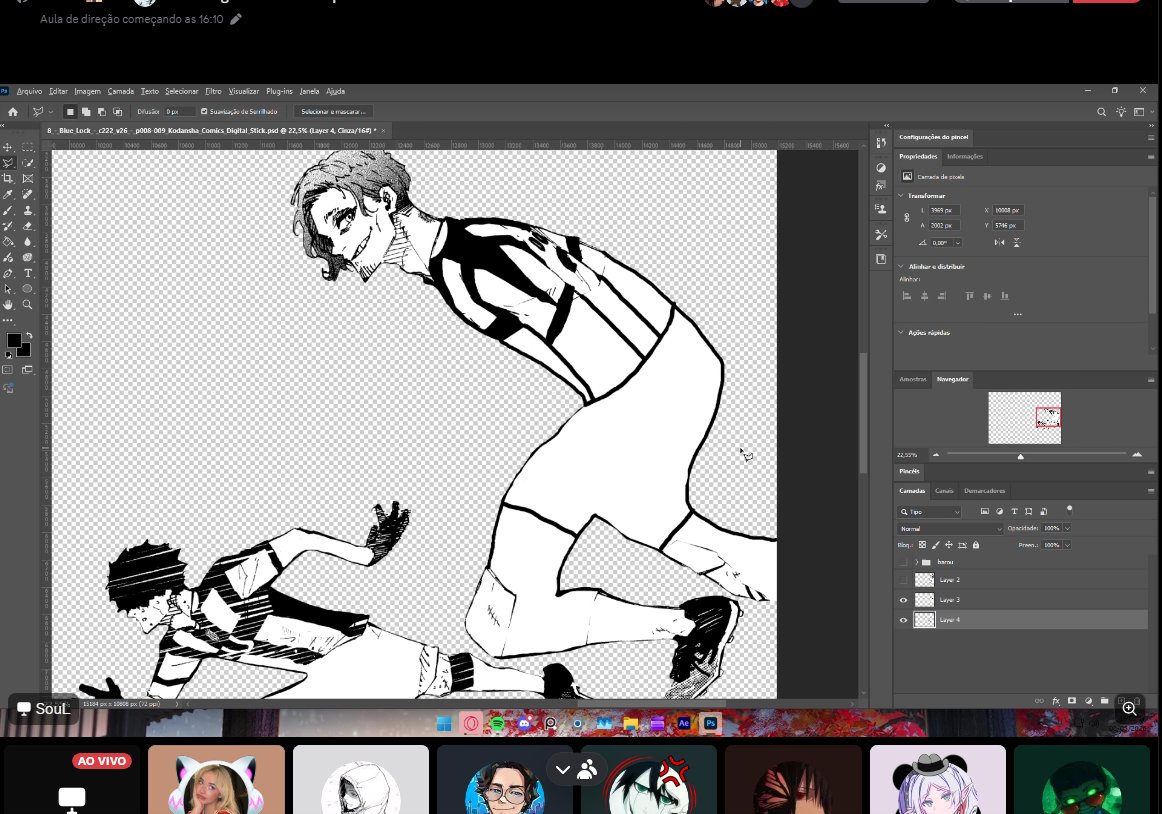This screenshot has width=1162, height=814.
Task: Filter layers by pixel layer type
Action: [x=985, y=512]
